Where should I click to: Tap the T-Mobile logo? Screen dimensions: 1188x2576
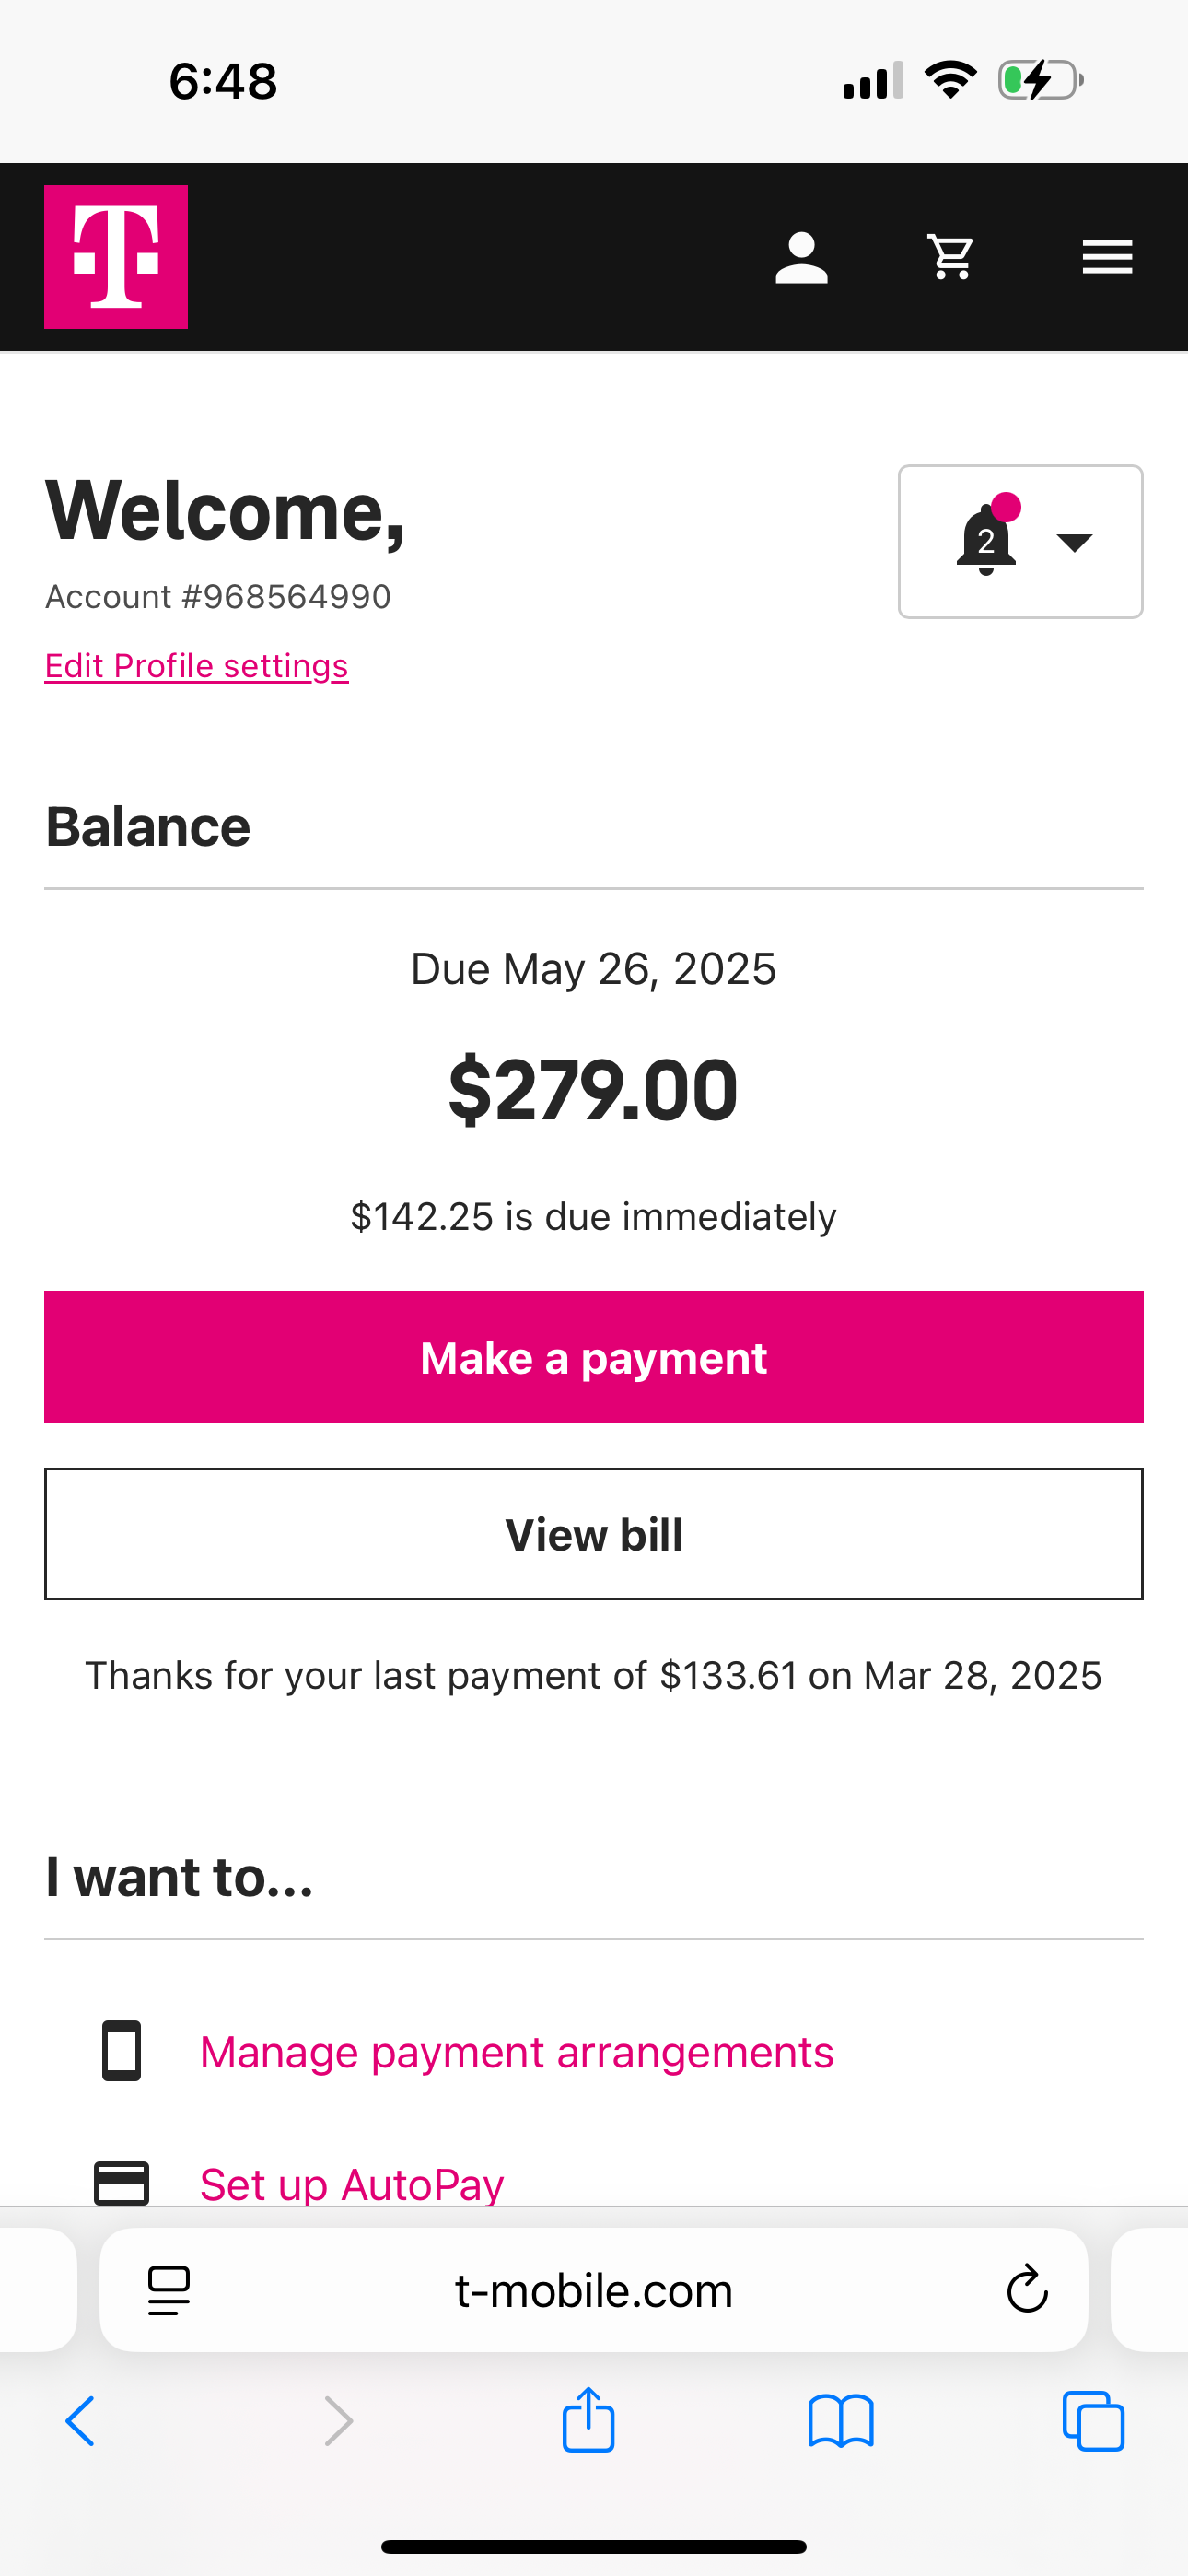116,257
